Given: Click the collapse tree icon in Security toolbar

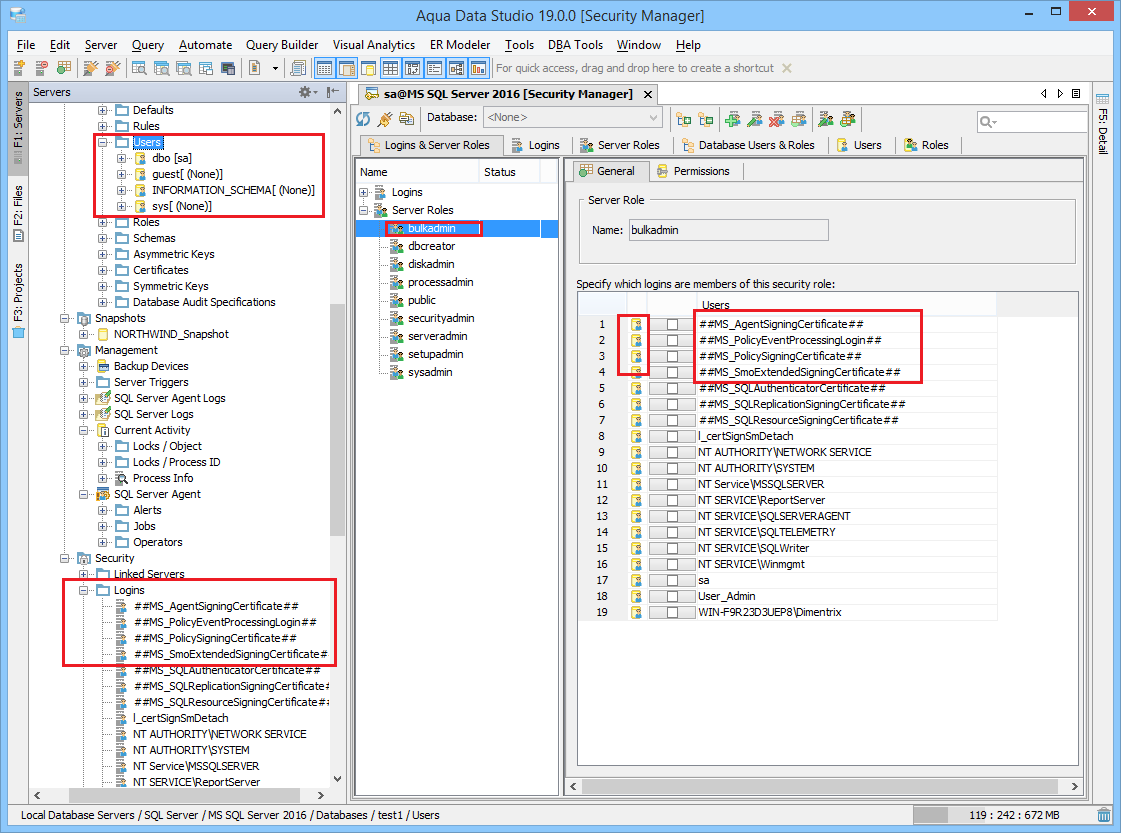Looking at the screenshot, I should point(706,119).
